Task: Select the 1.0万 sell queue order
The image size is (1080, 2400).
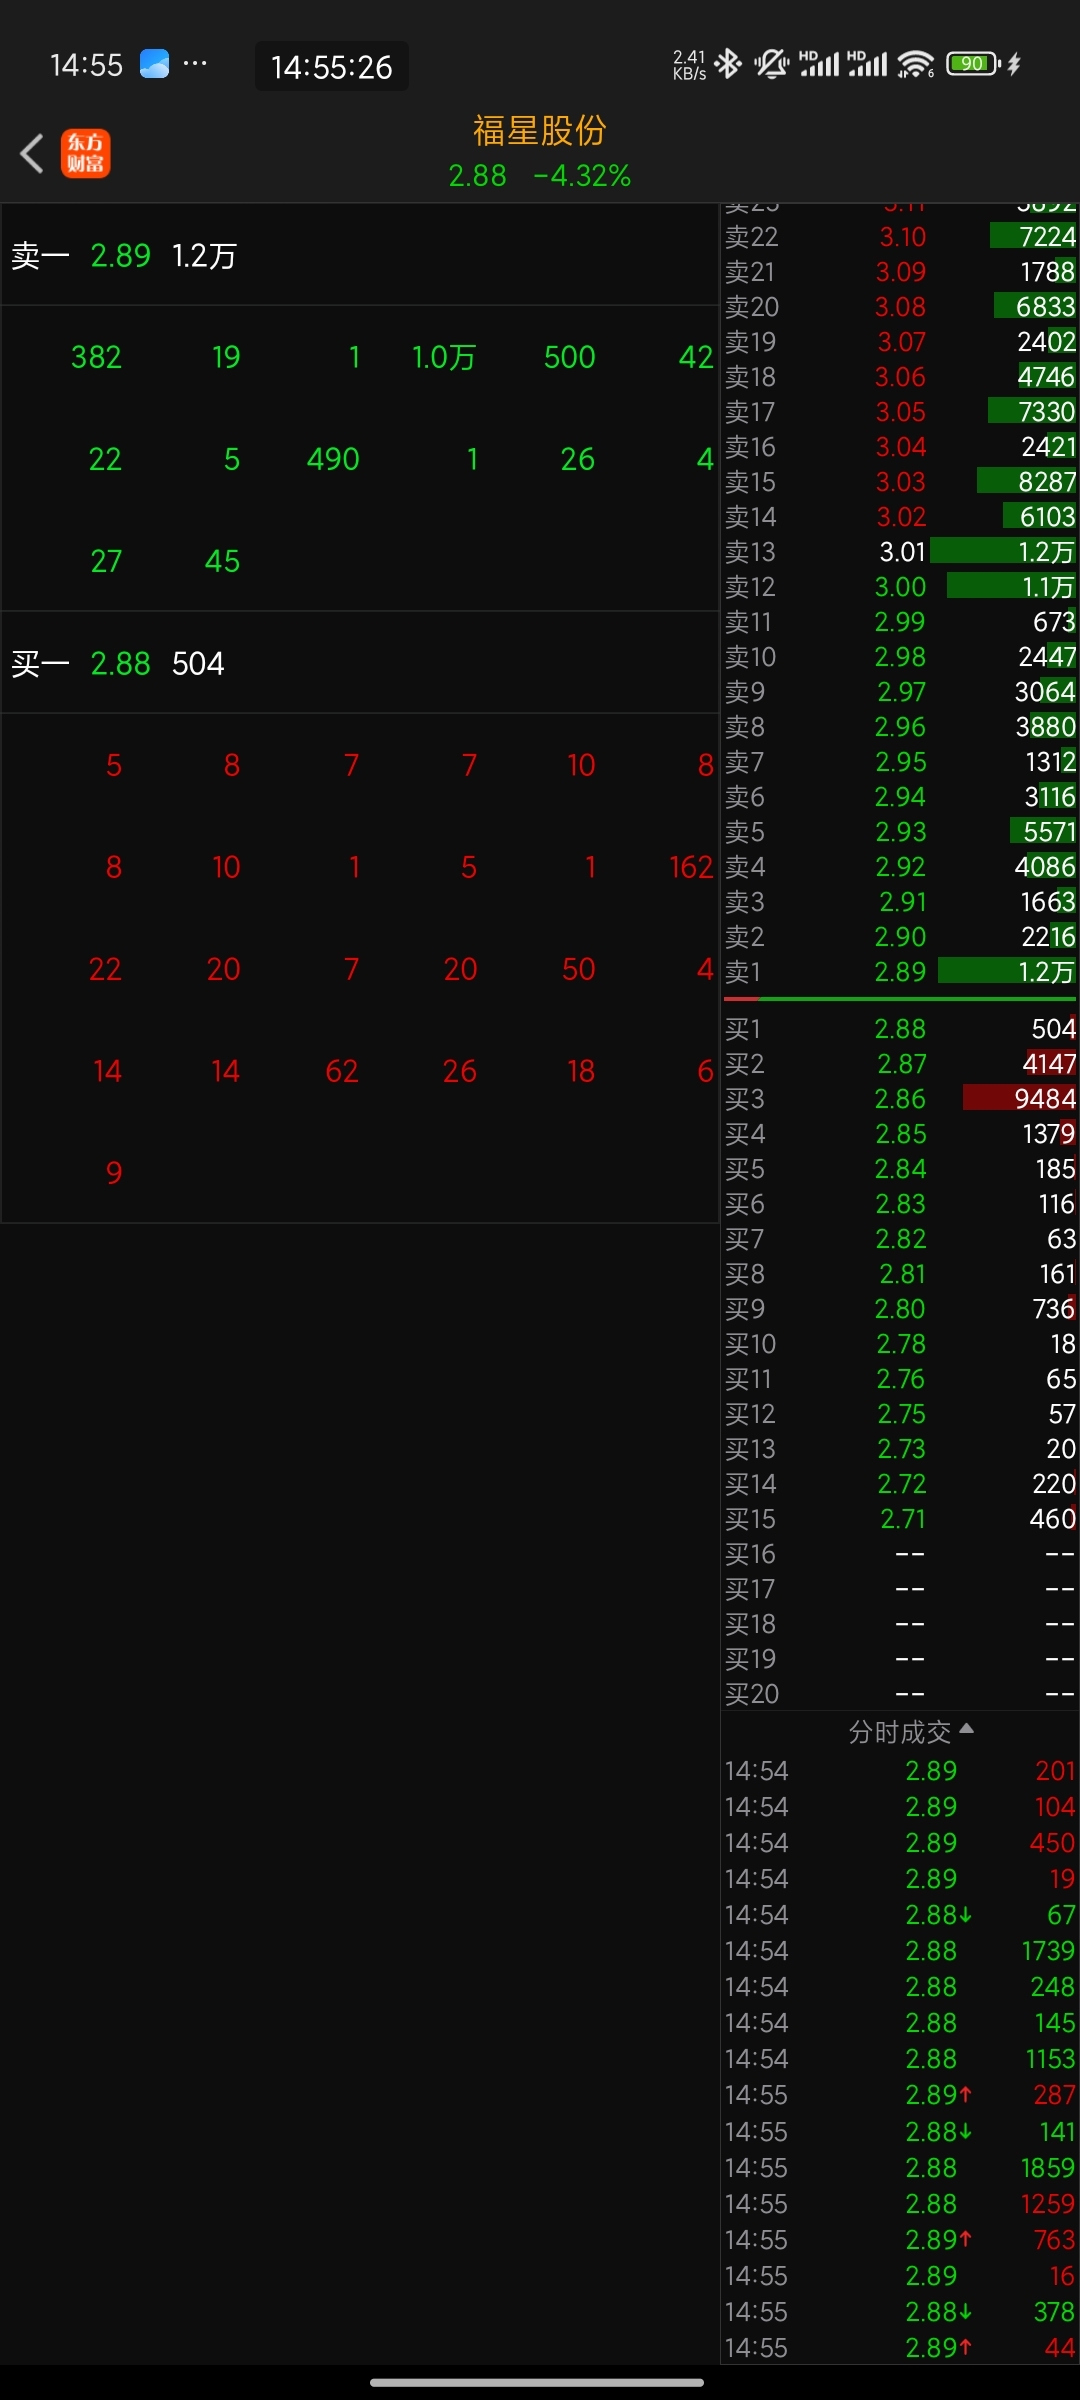Action: (x=444, y=357)
